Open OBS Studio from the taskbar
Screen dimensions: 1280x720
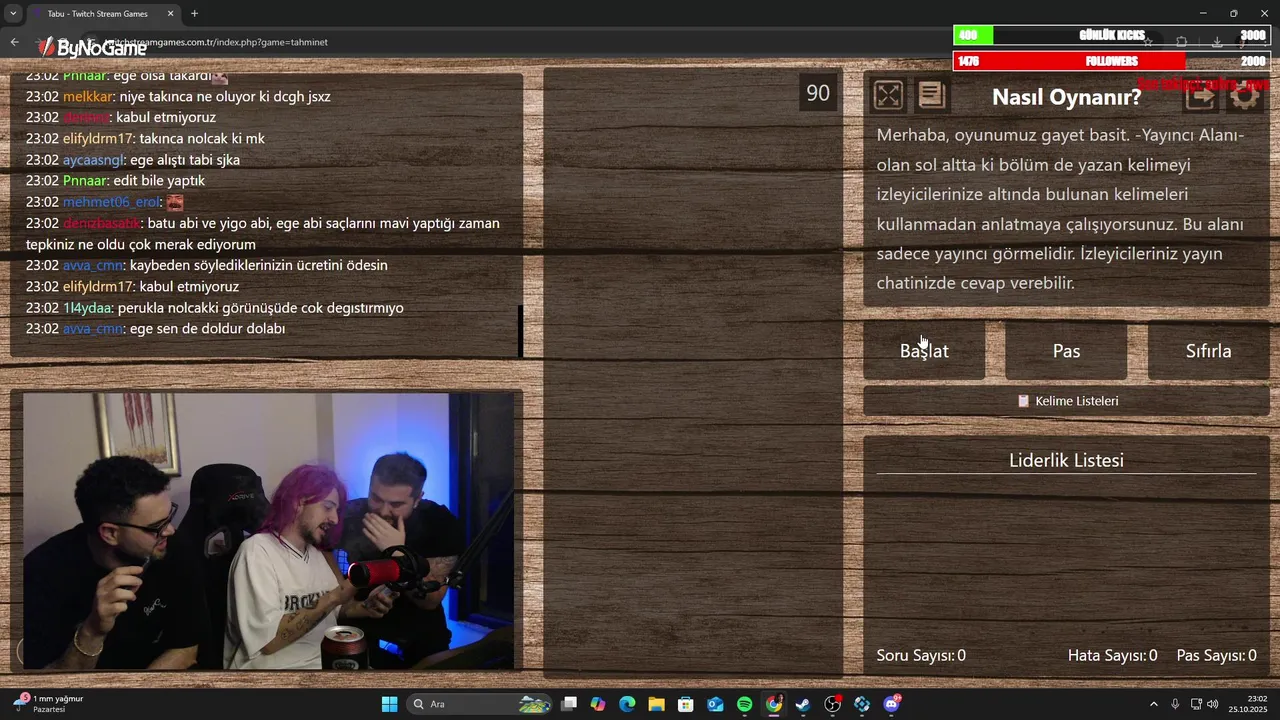[x=832, y=704]
